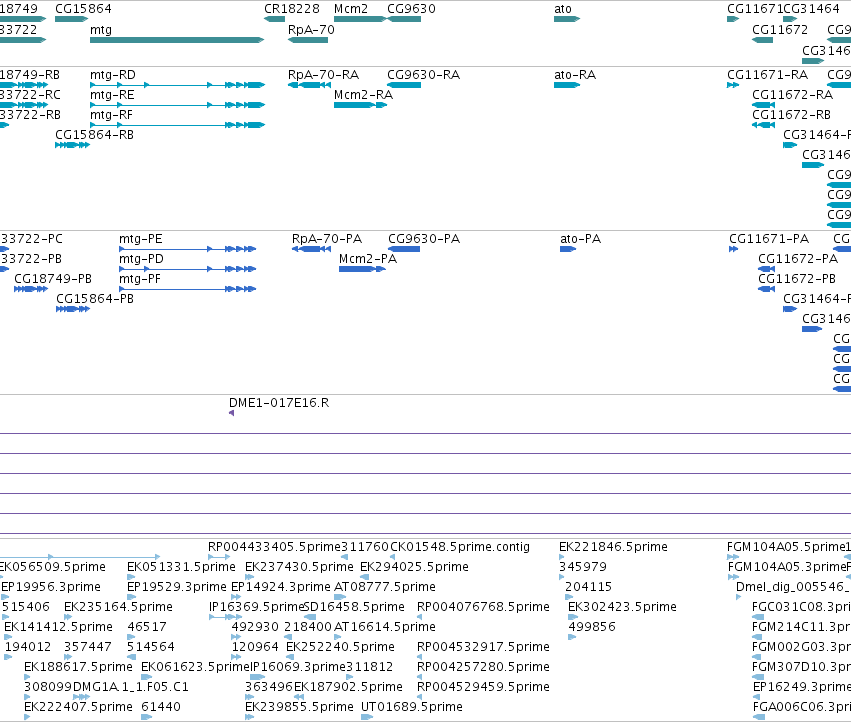Select the Mcm2 gene label
This screenshot has height=722, width=851.
pyautogui.click(x=351, y=9)
